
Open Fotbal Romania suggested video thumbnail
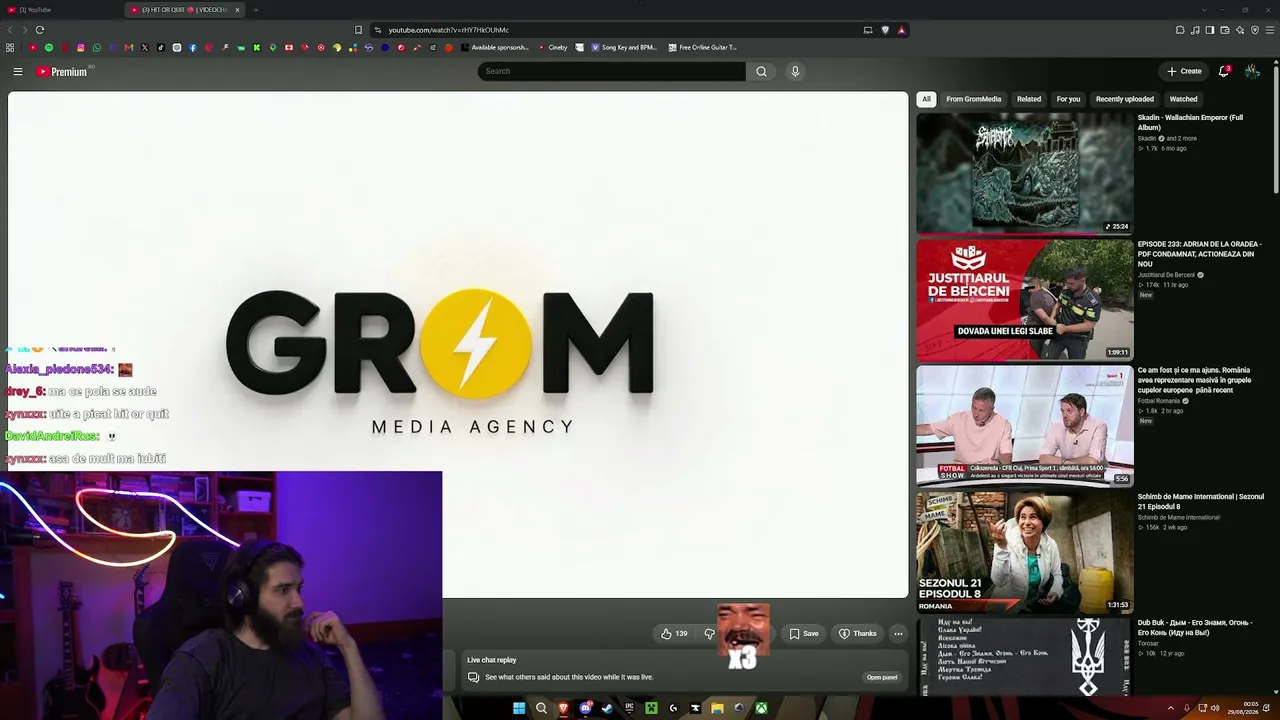1025,425
